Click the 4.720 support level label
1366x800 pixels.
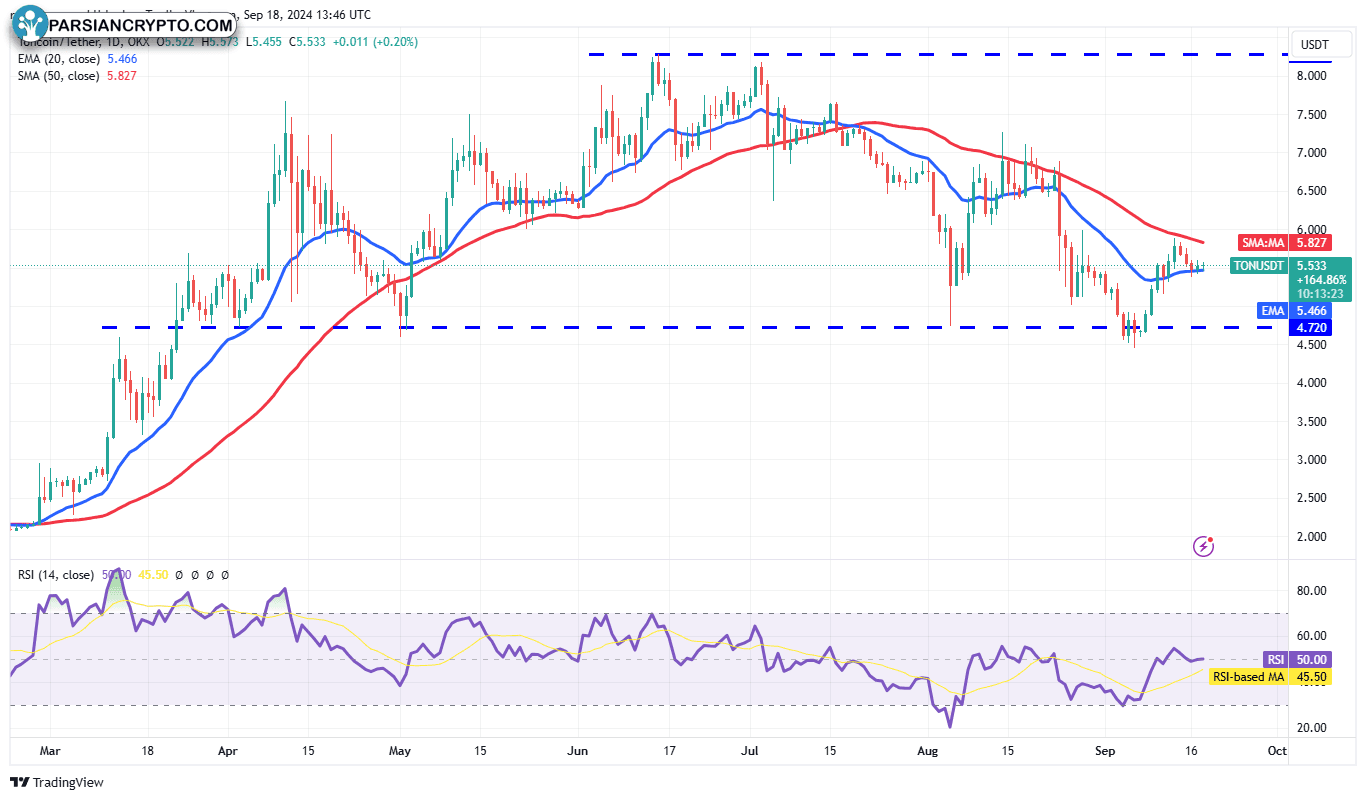(x=1311, y=327)
